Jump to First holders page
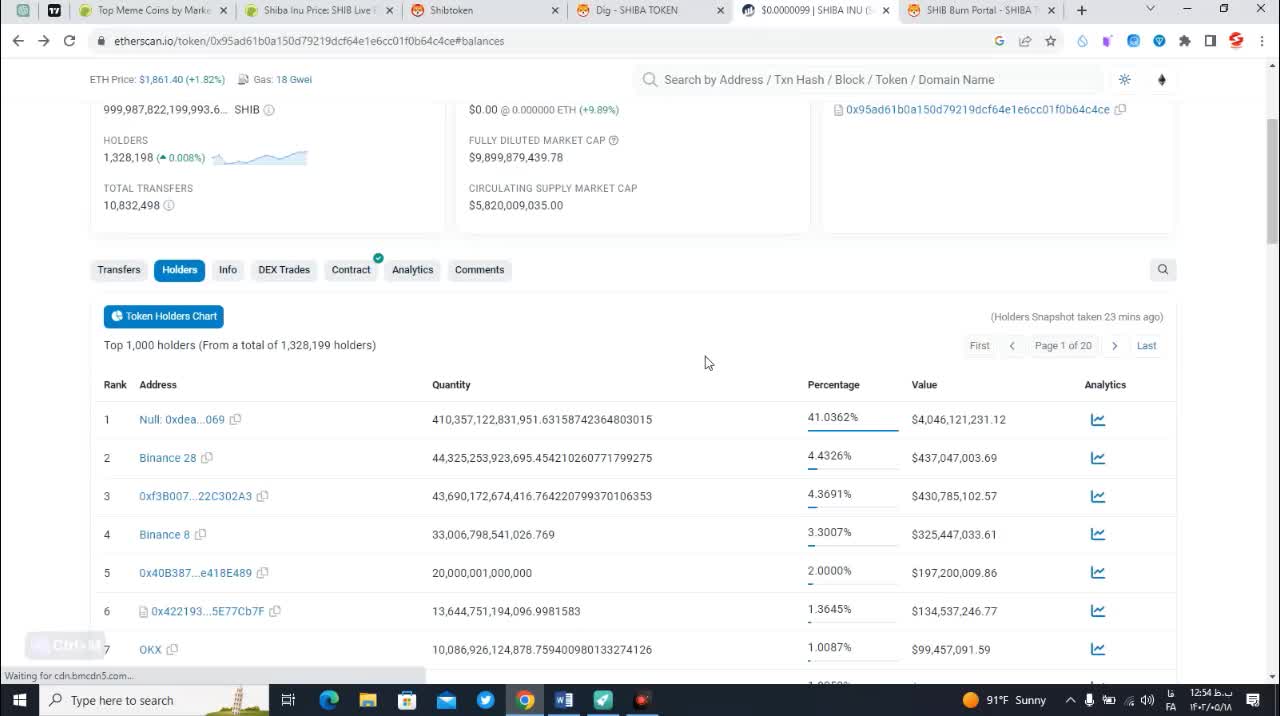Screen dimensions: 1280x716 pos(980,346)
